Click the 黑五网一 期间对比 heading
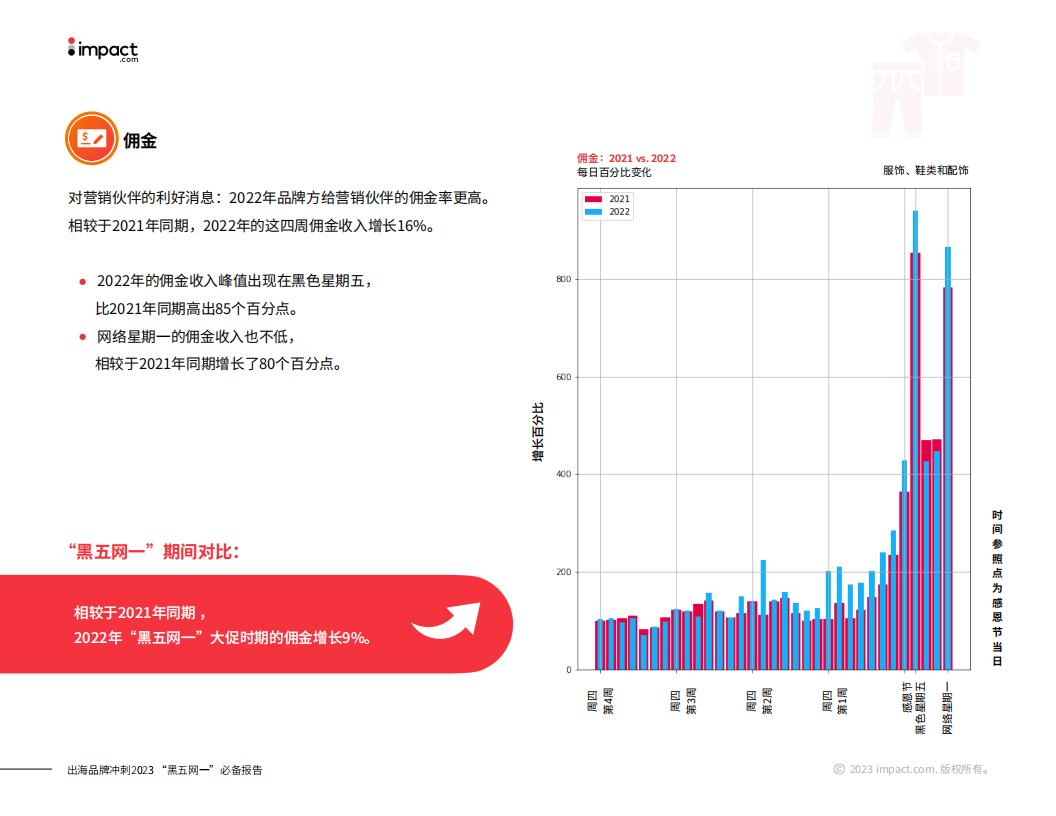 (154, 552)
